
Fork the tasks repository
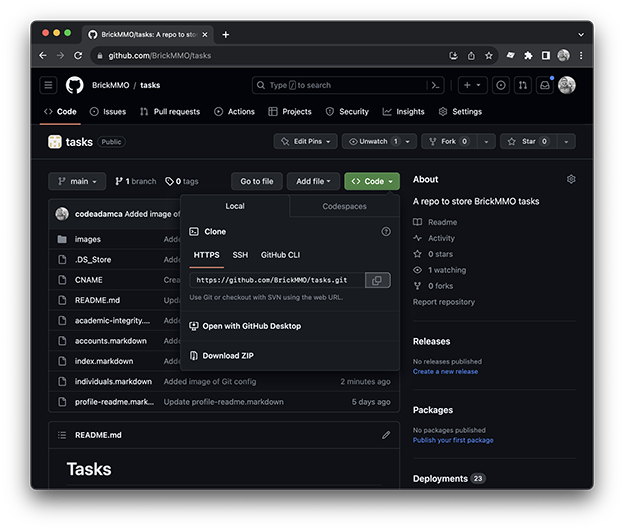click(x=449, y=141)
